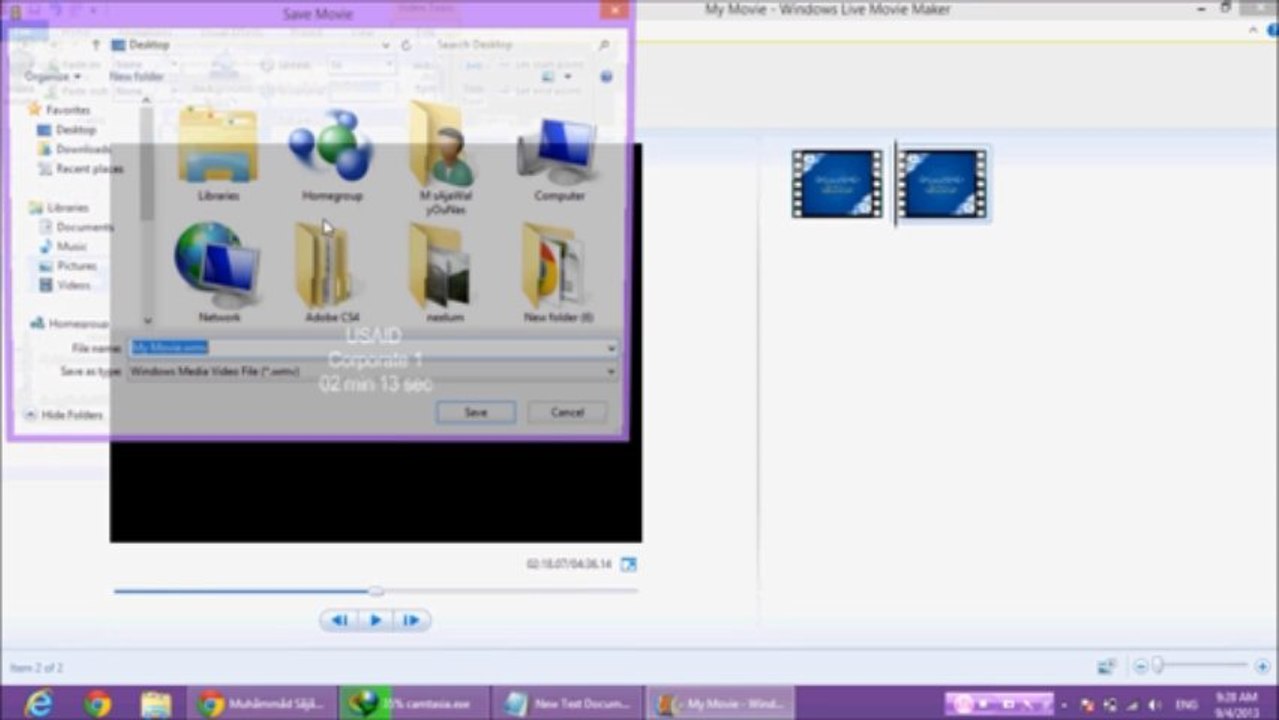Image resolution: width=1279 pixels, height=720 pixels.
Task: Switch to camtasia.exe taskbar button
Action: [x=415, y=704]
